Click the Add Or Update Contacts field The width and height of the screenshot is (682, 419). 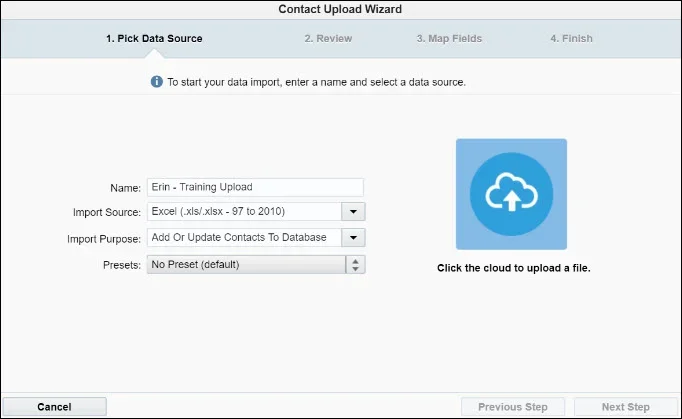pos(244,238)
